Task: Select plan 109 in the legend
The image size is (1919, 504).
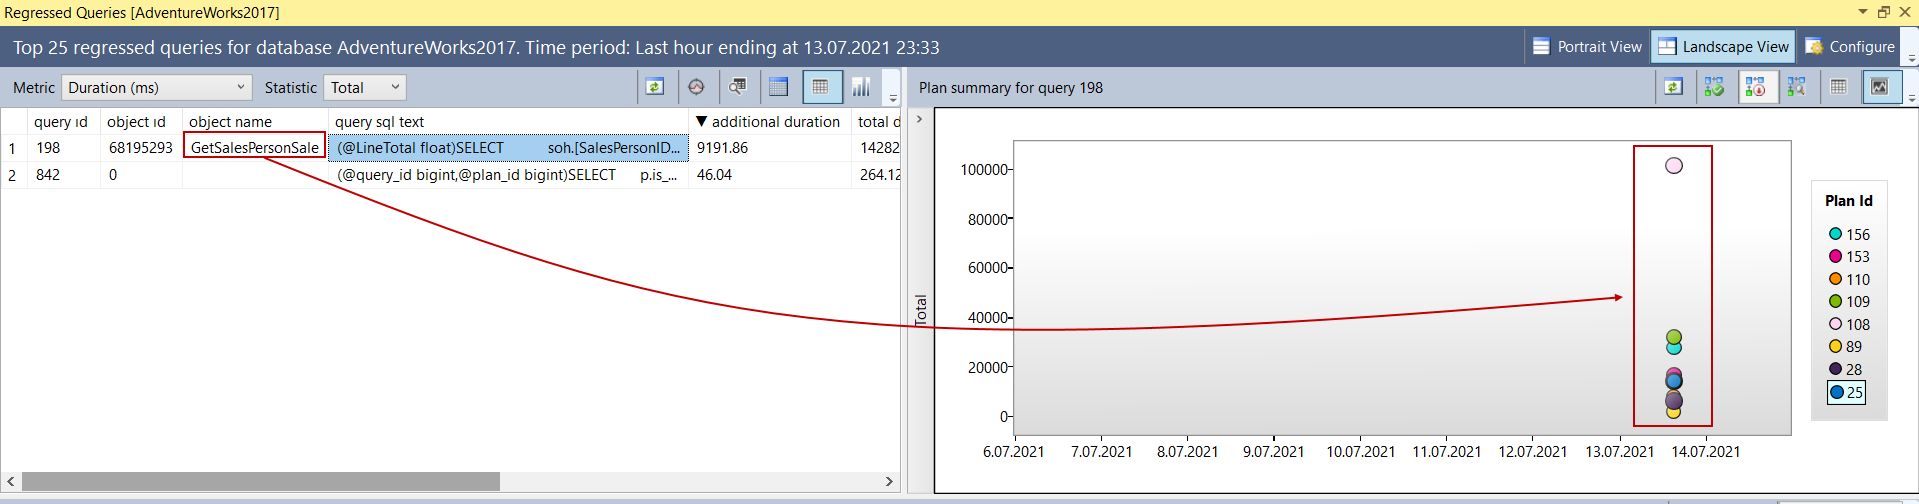Action: click(1848, 301)
